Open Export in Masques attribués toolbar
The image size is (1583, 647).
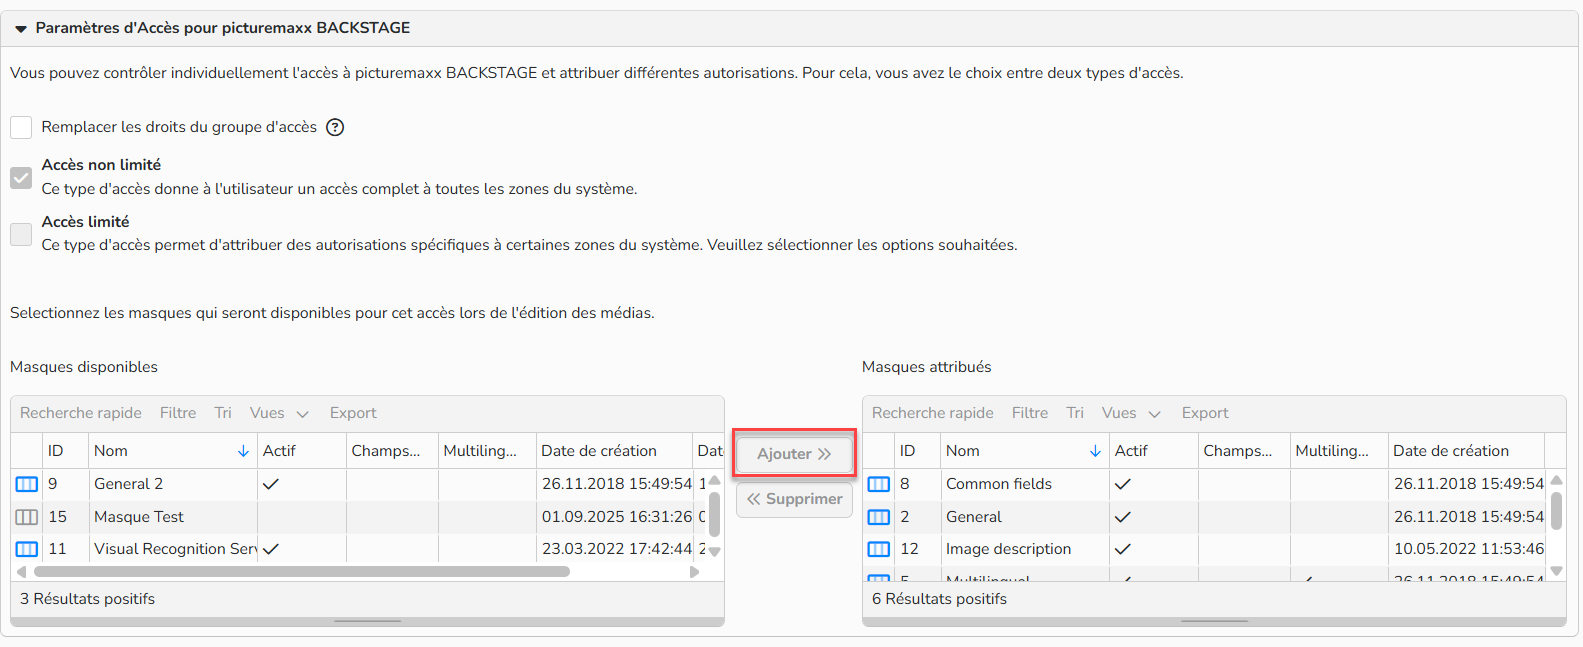pos(1205,413)
